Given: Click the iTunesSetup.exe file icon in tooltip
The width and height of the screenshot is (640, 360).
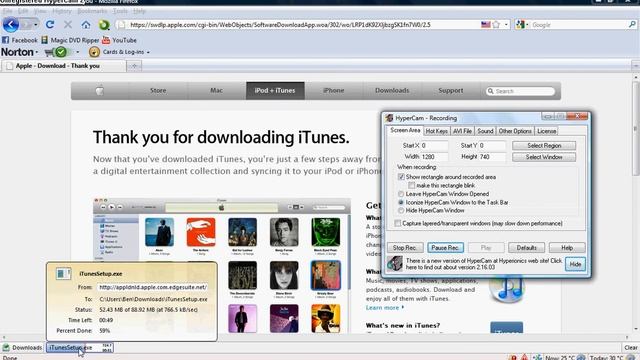Looking at the screenshot, I should pos(64,273).
